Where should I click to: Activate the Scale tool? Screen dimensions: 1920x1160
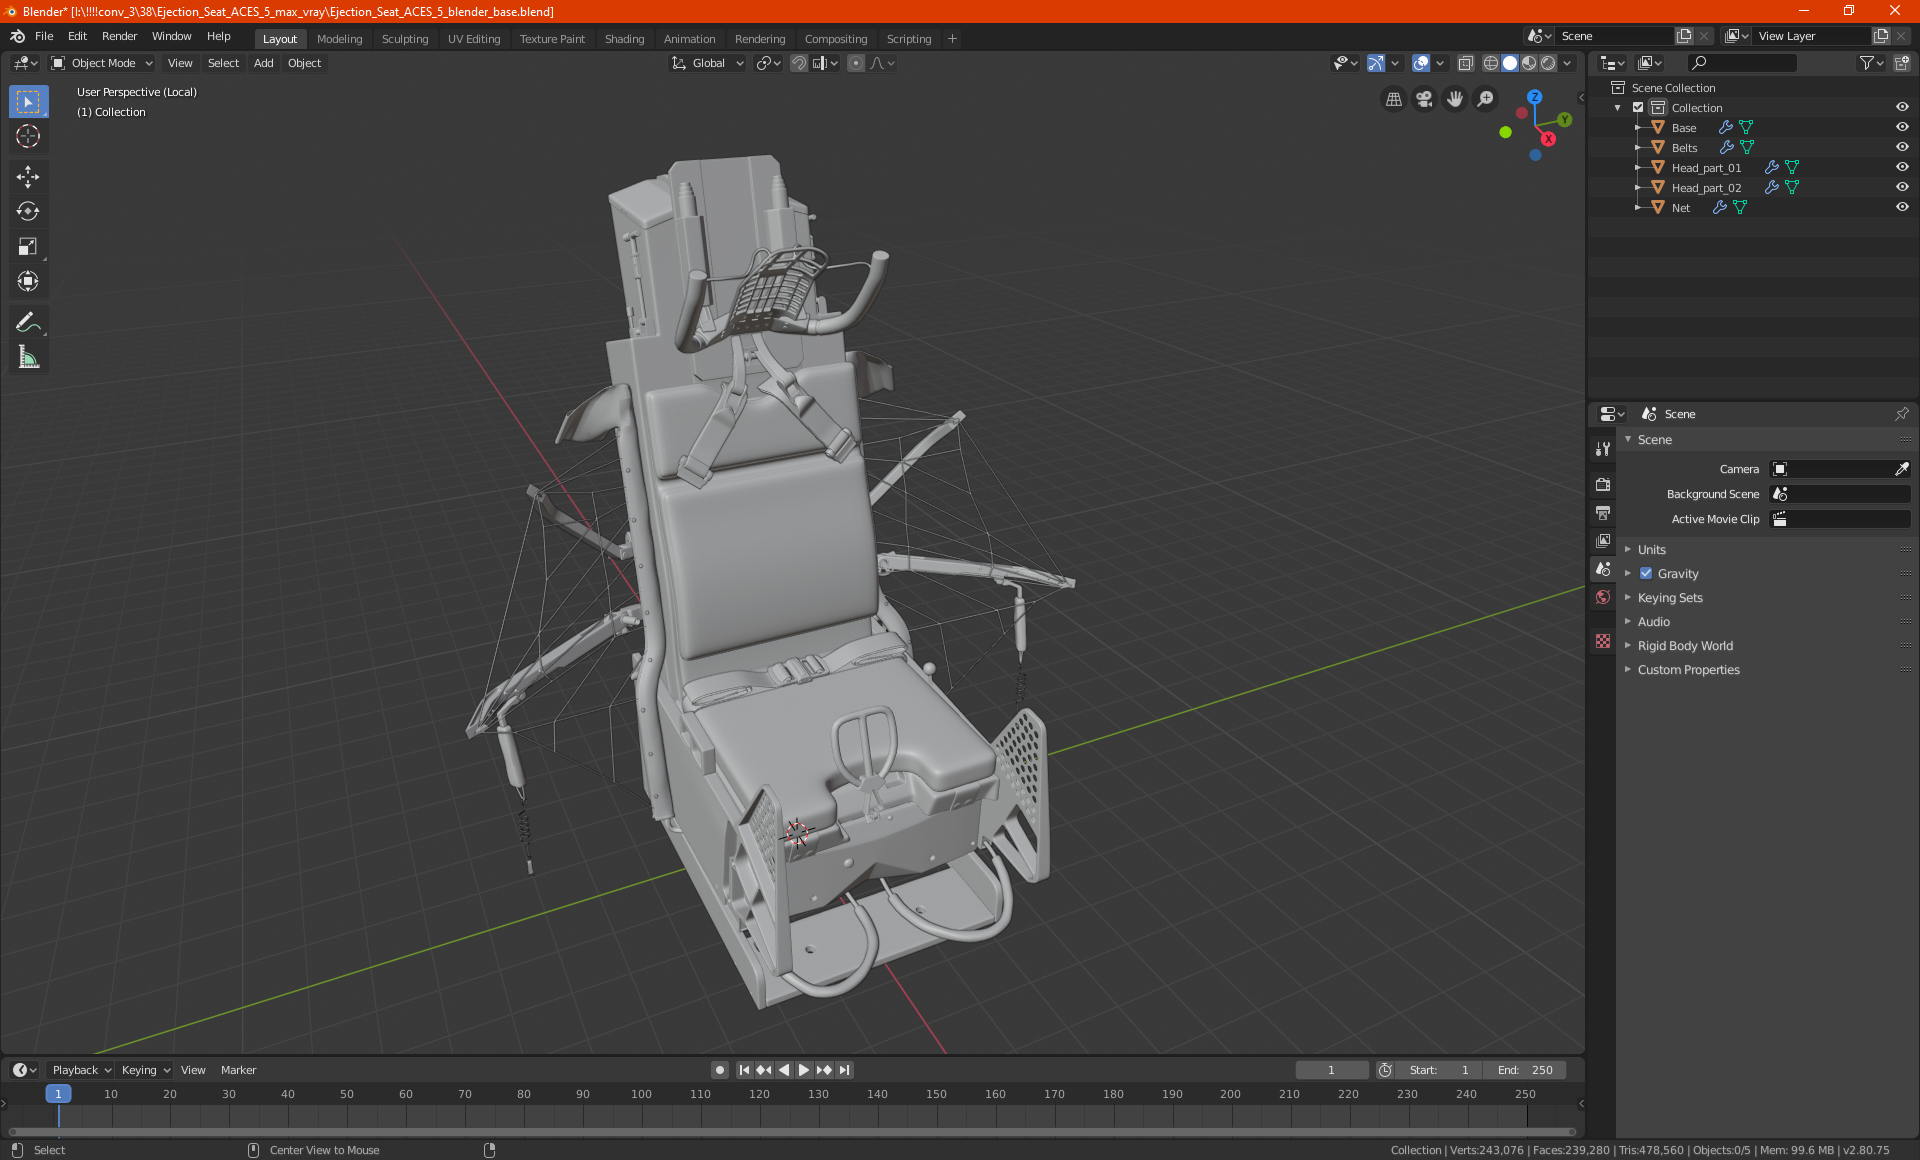coord(28,247)
